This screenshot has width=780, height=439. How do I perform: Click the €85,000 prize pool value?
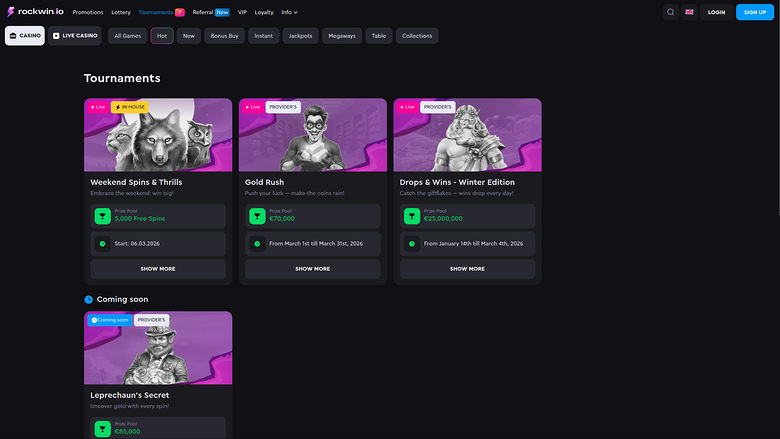click(x=127, y=432)
